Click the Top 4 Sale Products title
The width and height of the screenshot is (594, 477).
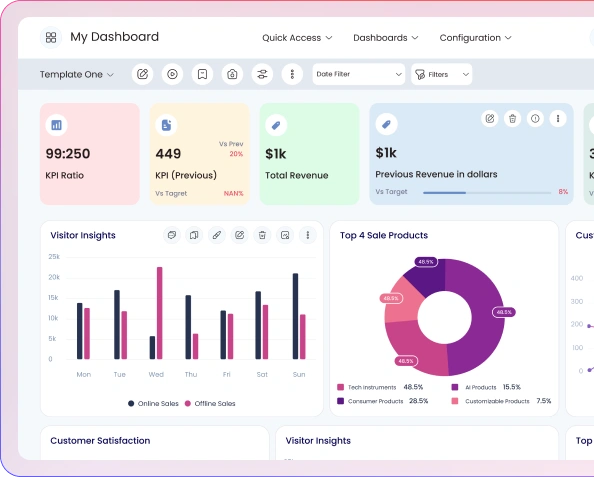click(384, 235)
